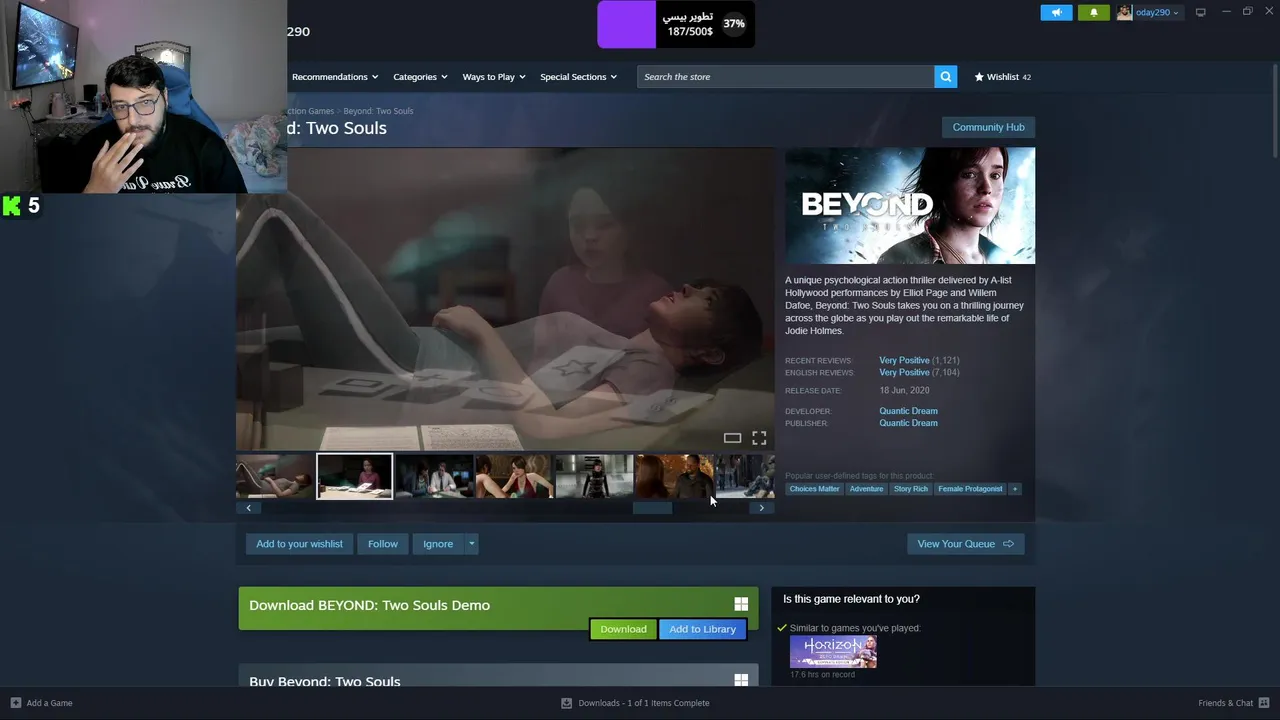Click Windows icon beside demo download title
This screenshot has height=720, width=1280.
(741, 604)
